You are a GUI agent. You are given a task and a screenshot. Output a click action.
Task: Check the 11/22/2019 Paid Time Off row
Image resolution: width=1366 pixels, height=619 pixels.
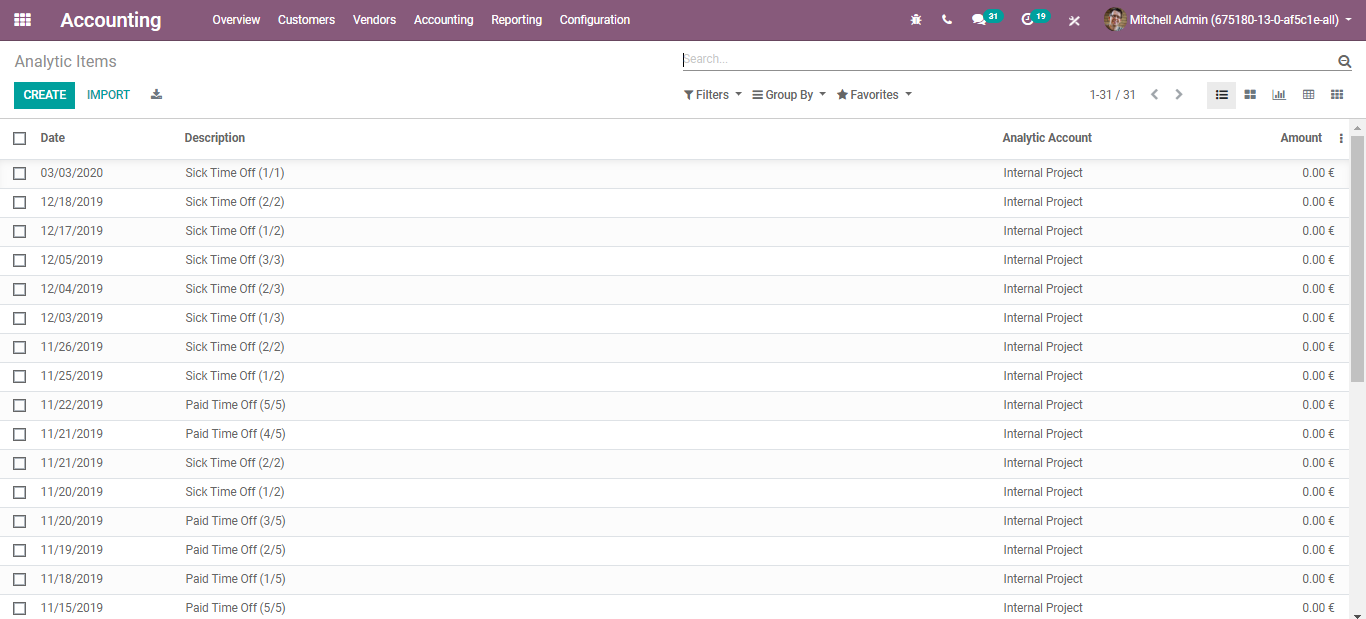20,405
